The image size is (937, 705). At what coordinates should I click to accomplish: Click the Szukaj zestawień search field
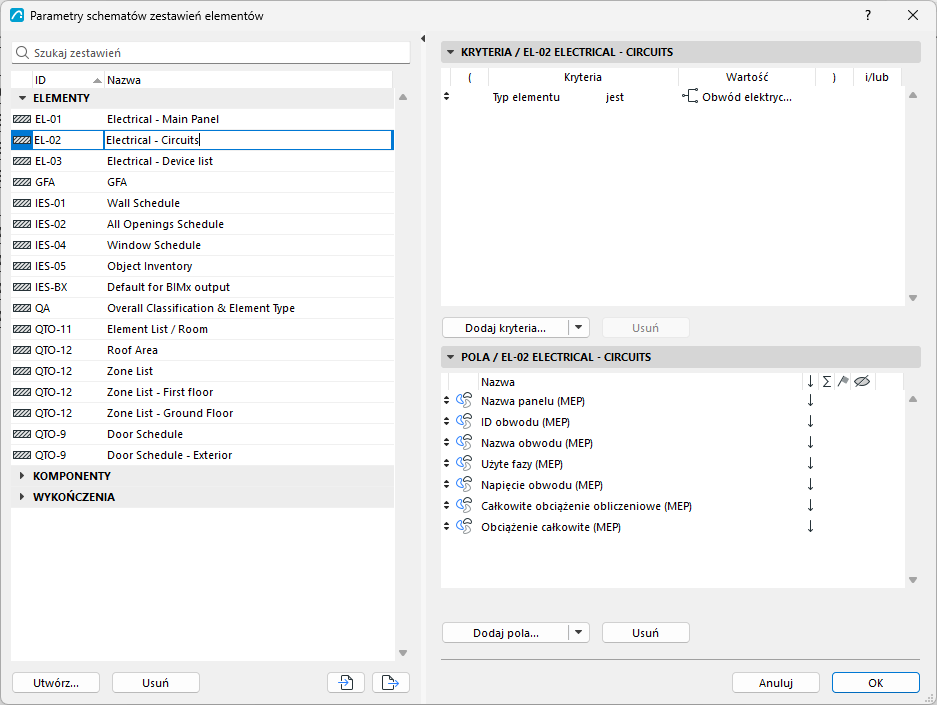pos(211,53)
